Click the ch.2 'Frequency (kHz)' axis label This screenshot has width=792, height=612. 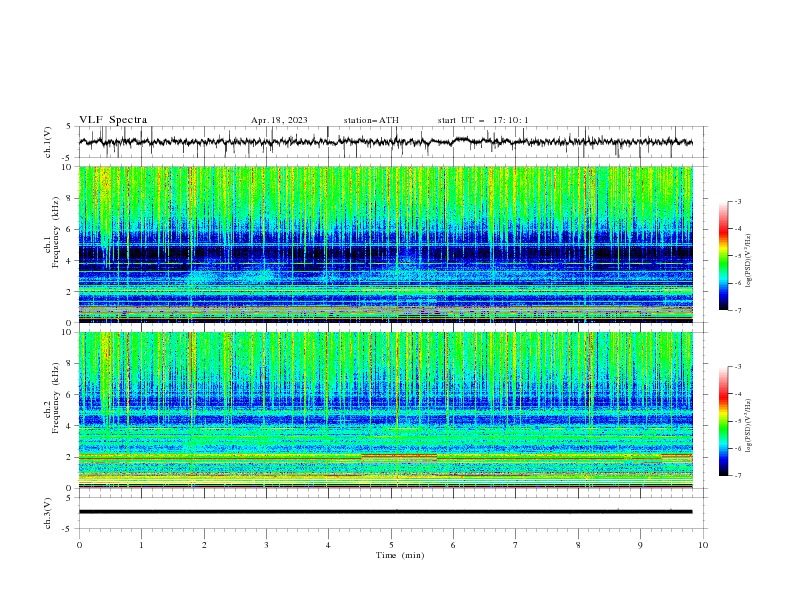(x=56, y=398)
